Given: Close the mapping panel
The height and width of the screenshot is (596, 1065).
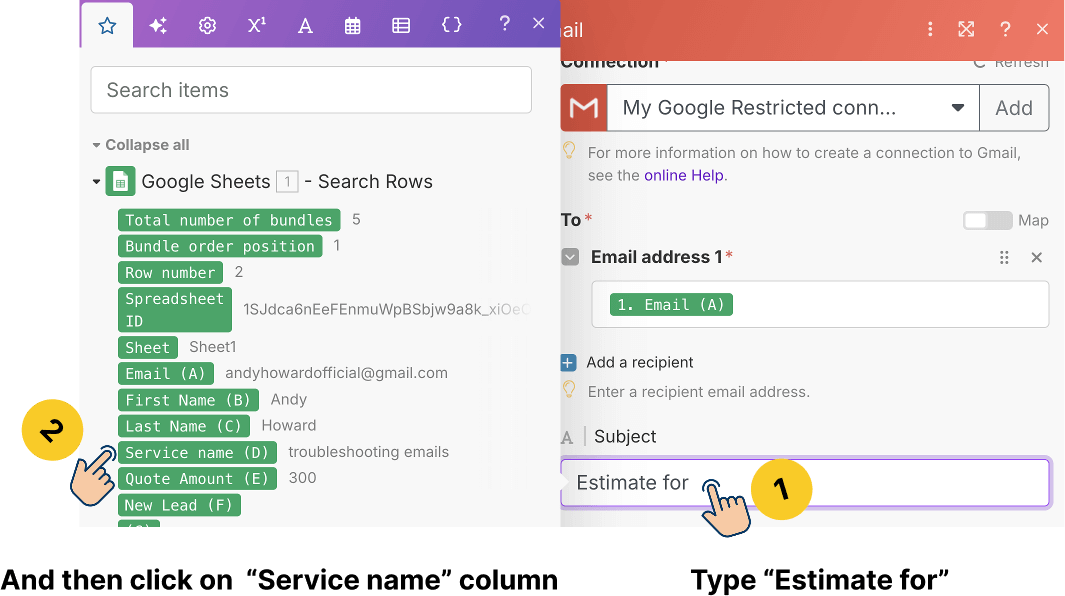Looking at the screenshot, I should pos(539,24).
